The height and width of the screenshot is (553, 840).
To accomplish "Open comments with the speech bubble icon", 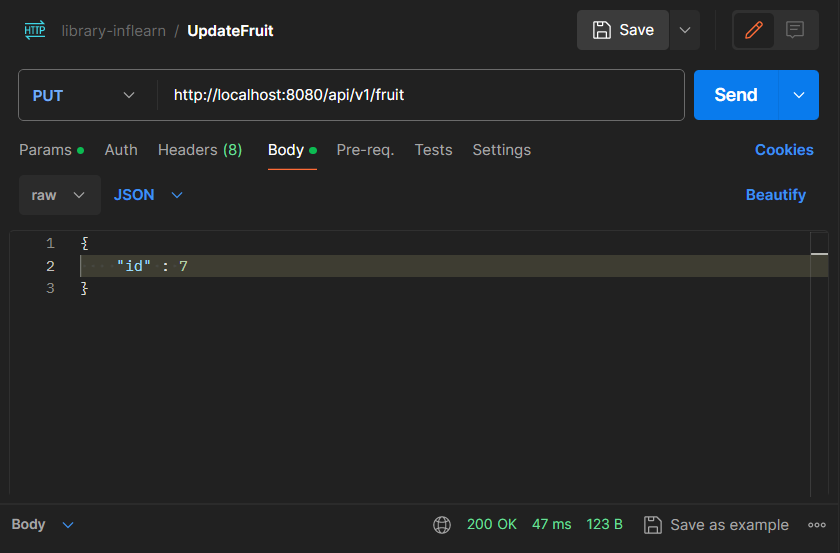I will (x=794, y=29).
